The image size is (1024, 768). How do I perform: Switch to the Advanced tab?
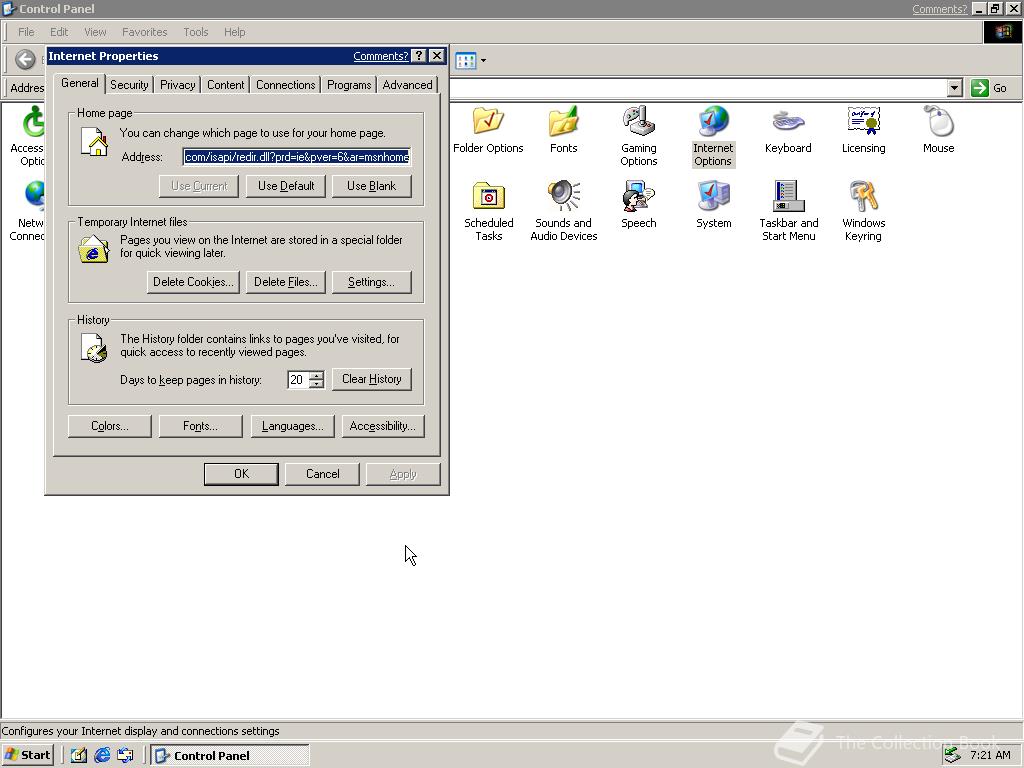coord(407,85)
